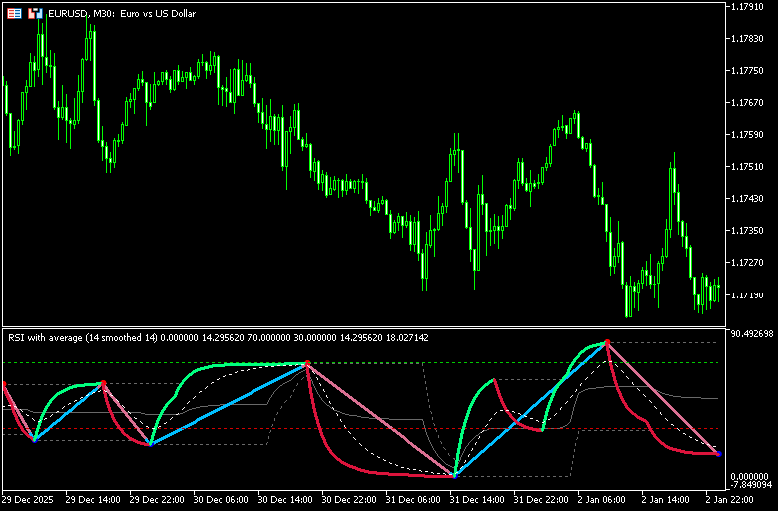
Task: Click the blue dot at the indicator's right end
Action: tap(718, 455)
